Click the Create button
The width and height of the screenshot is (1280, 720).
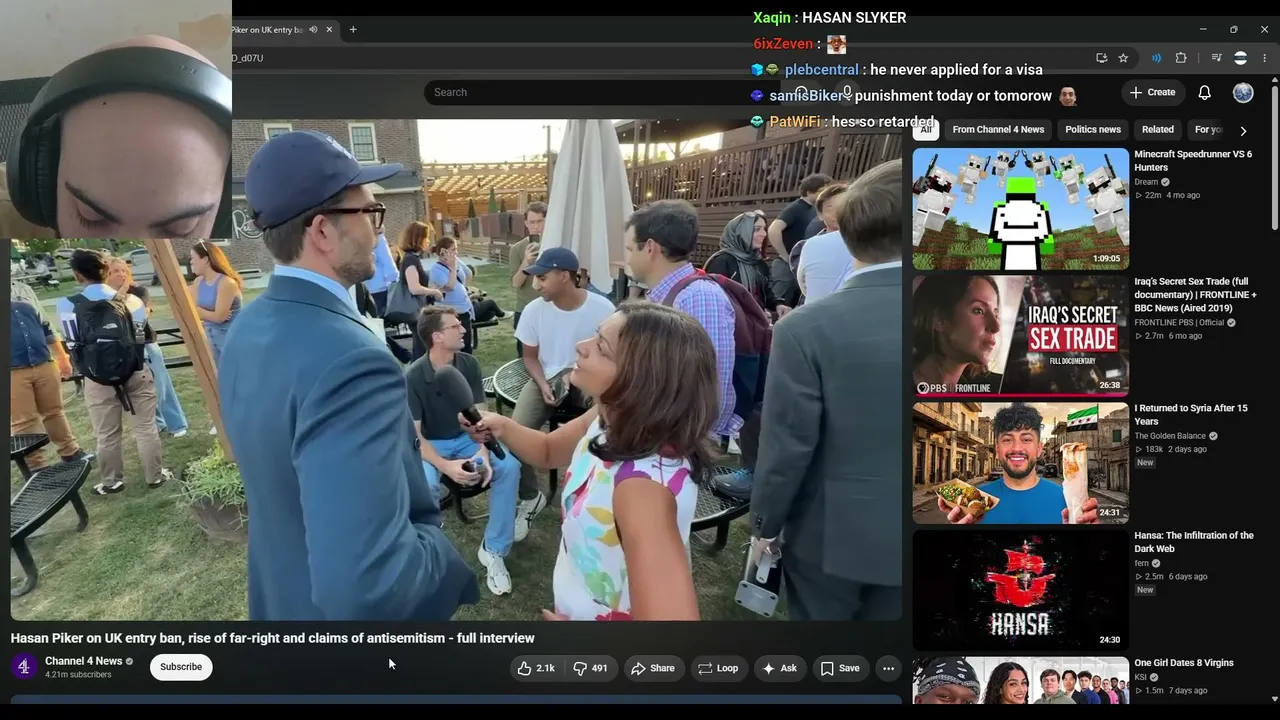click(1153, 92)
